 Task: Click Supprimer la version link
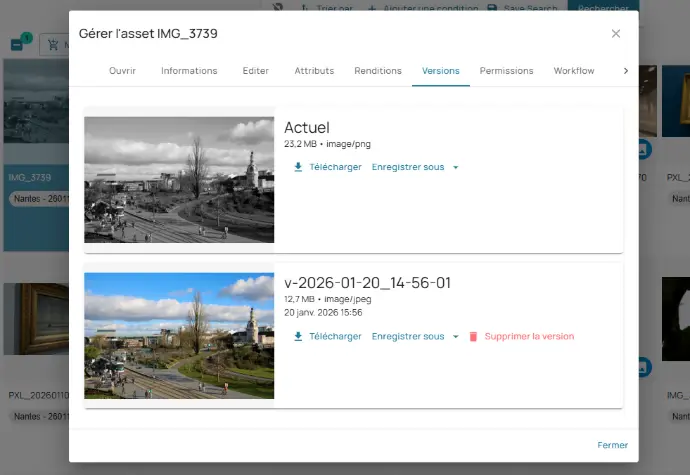[x=529, y=337]
